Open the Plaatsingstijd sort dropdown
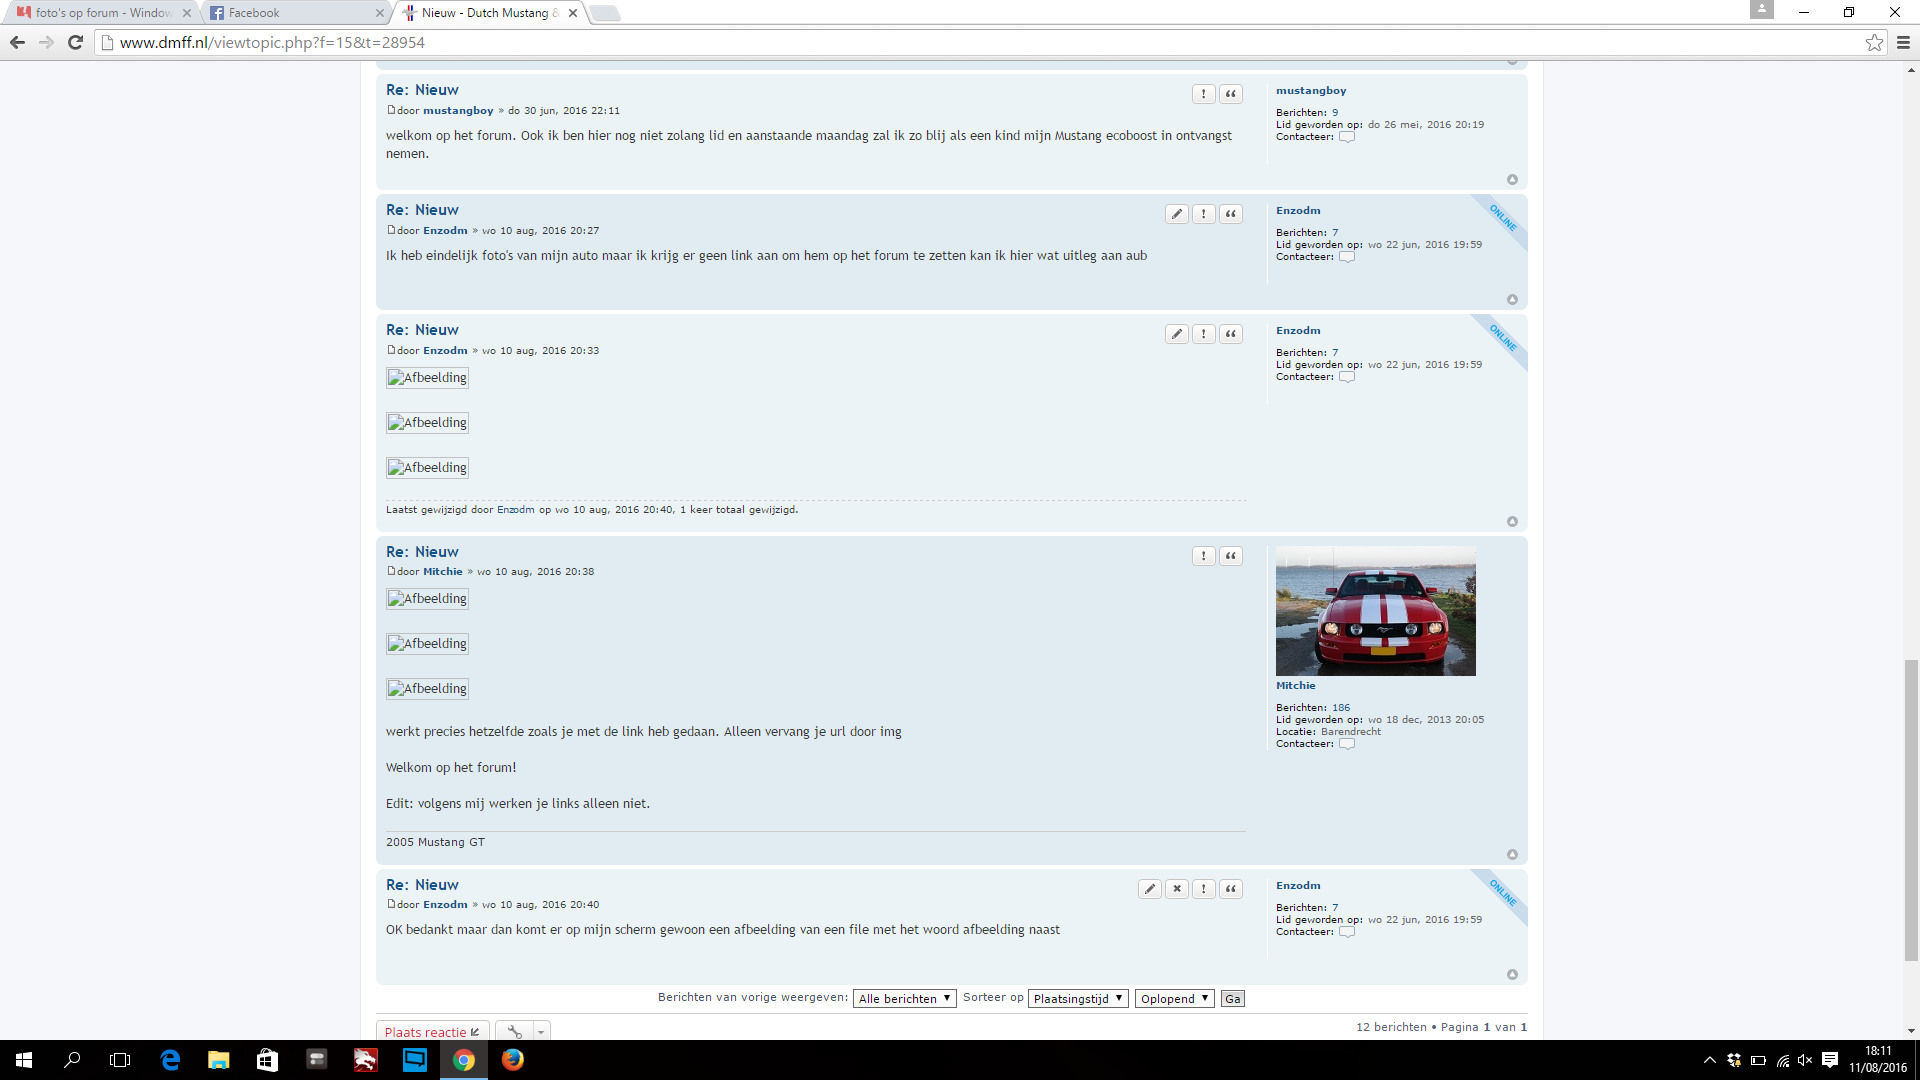 (x=1078, y=999)
